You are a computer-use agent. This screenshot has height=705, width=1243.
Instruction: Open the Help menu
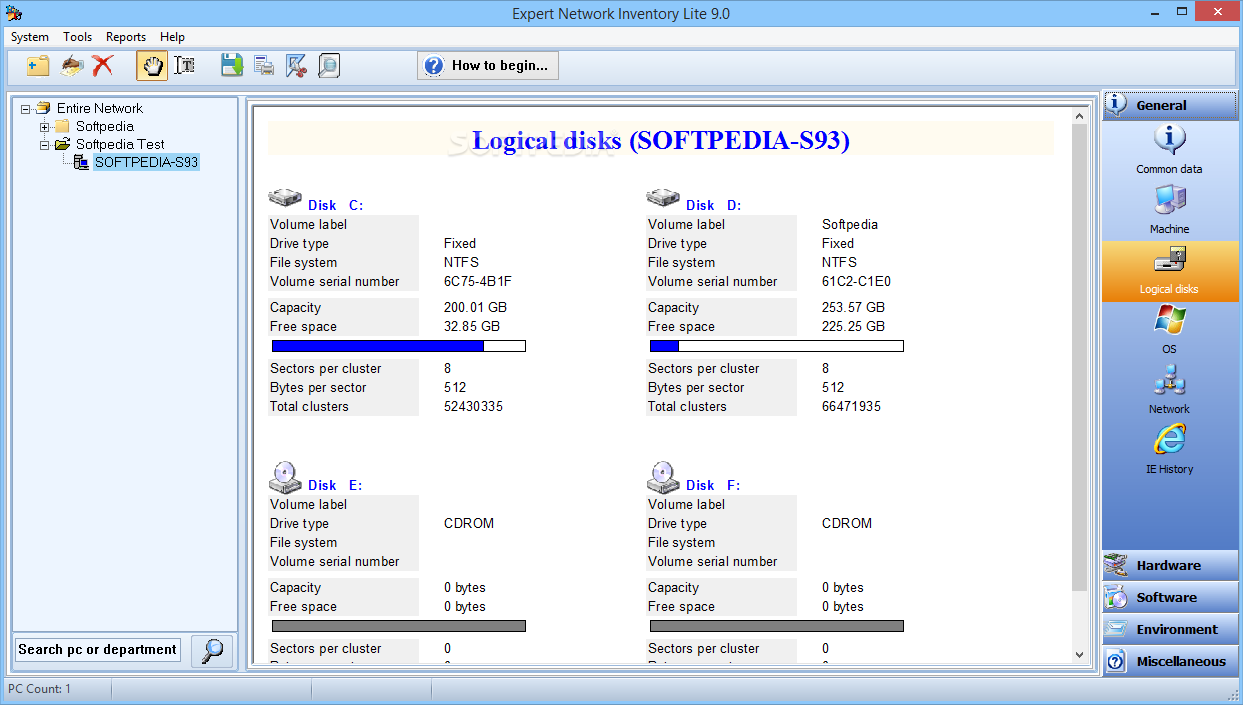coord(172,37)
